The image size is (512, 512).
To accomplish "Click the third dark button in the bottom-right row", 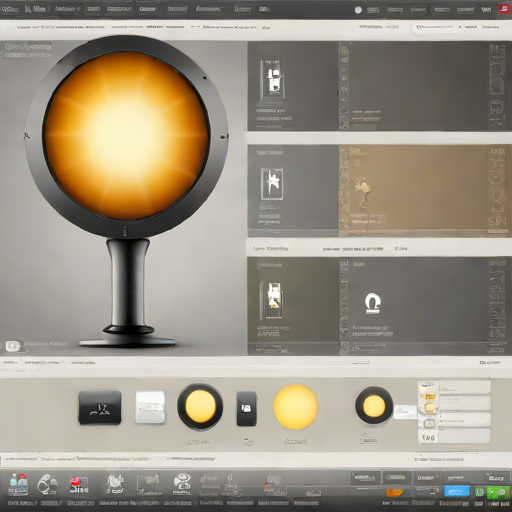I will pyautogui.click(x=426, y=478).
